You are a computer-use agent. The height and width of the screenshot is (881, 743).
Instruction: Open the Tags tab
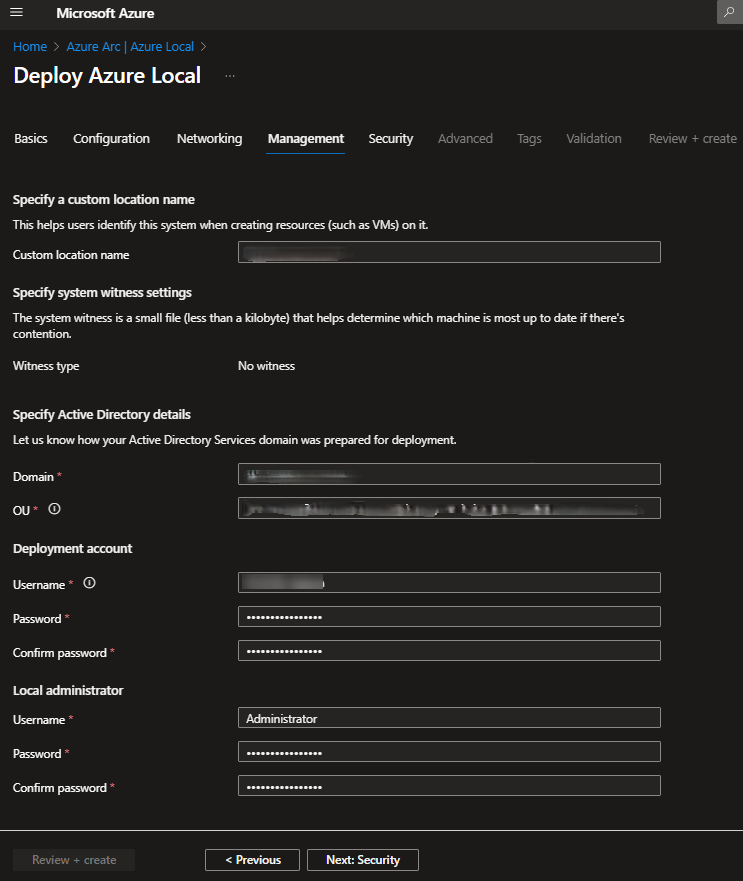click(529, 139)
